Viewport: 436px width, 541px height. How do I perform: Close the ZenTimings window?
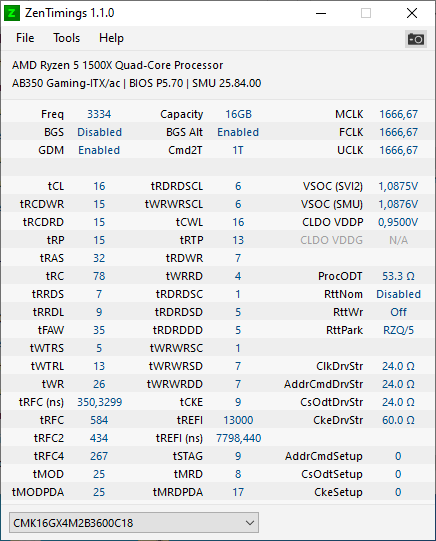pos(412,13)
